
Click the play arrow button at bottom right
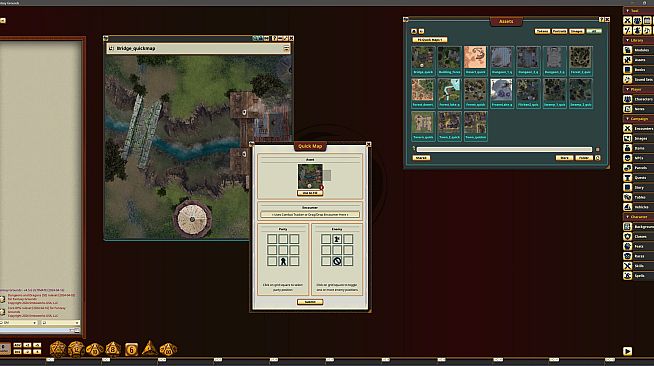tap(627, 351)
